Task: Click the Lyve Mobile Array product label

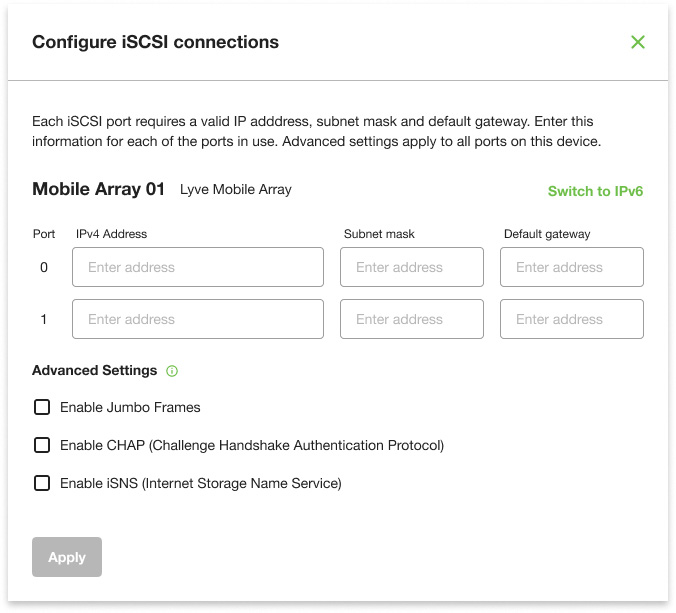Action: click(x=236, y=189)
